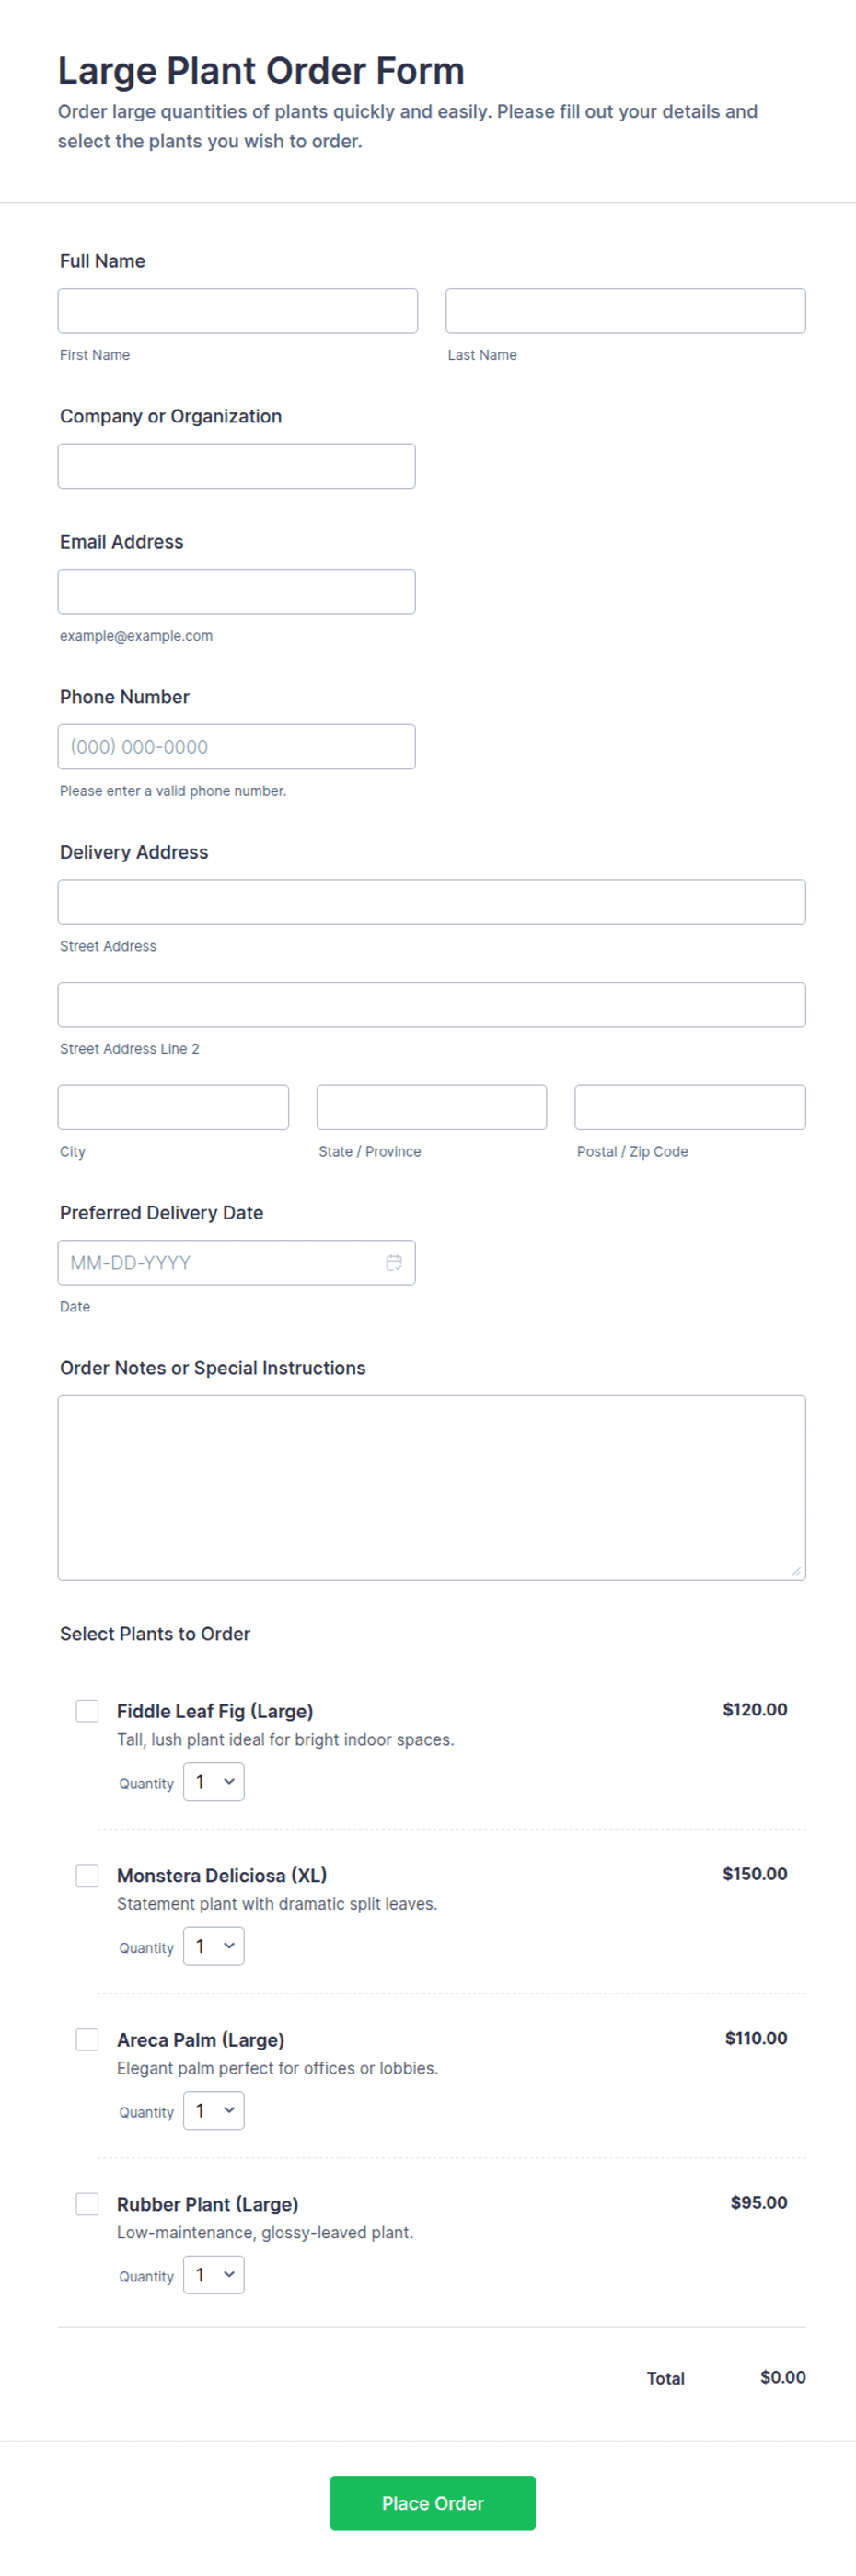Focus the Postal / Zip Code field

pyautogui.click(x=690, y=1107)
